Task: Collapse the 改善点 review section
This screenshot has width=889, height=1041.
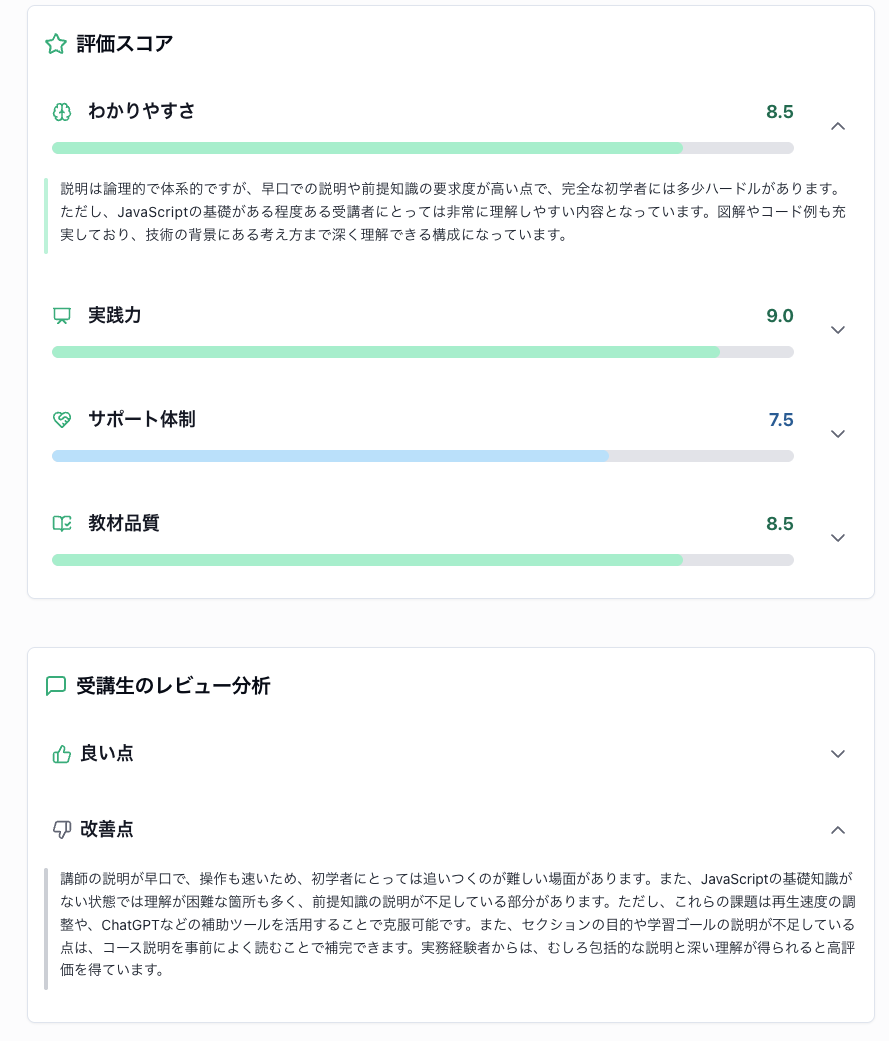Action: pos(838,829)
